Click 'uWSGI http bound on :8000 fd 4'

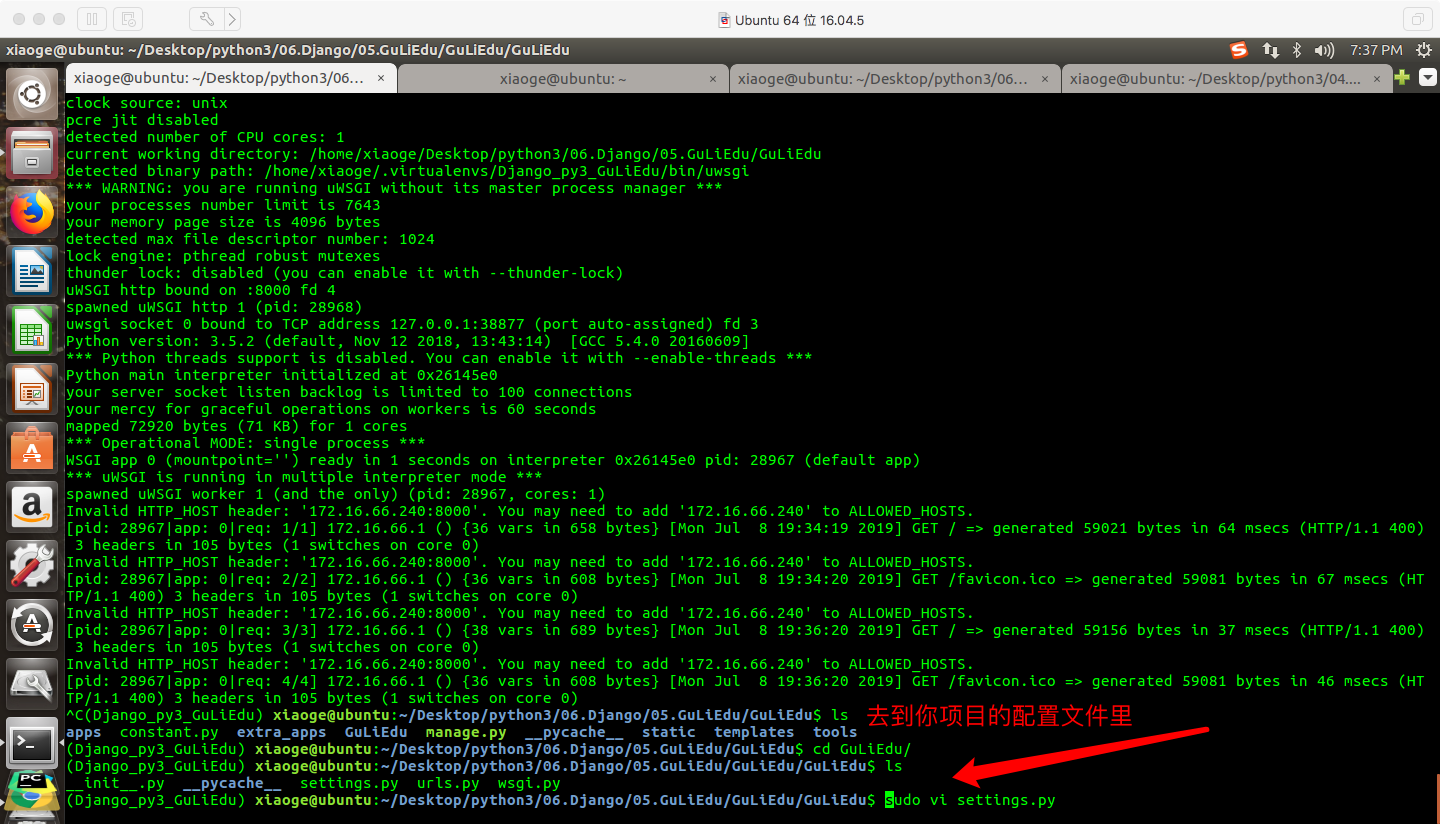[x=201, y=290]
